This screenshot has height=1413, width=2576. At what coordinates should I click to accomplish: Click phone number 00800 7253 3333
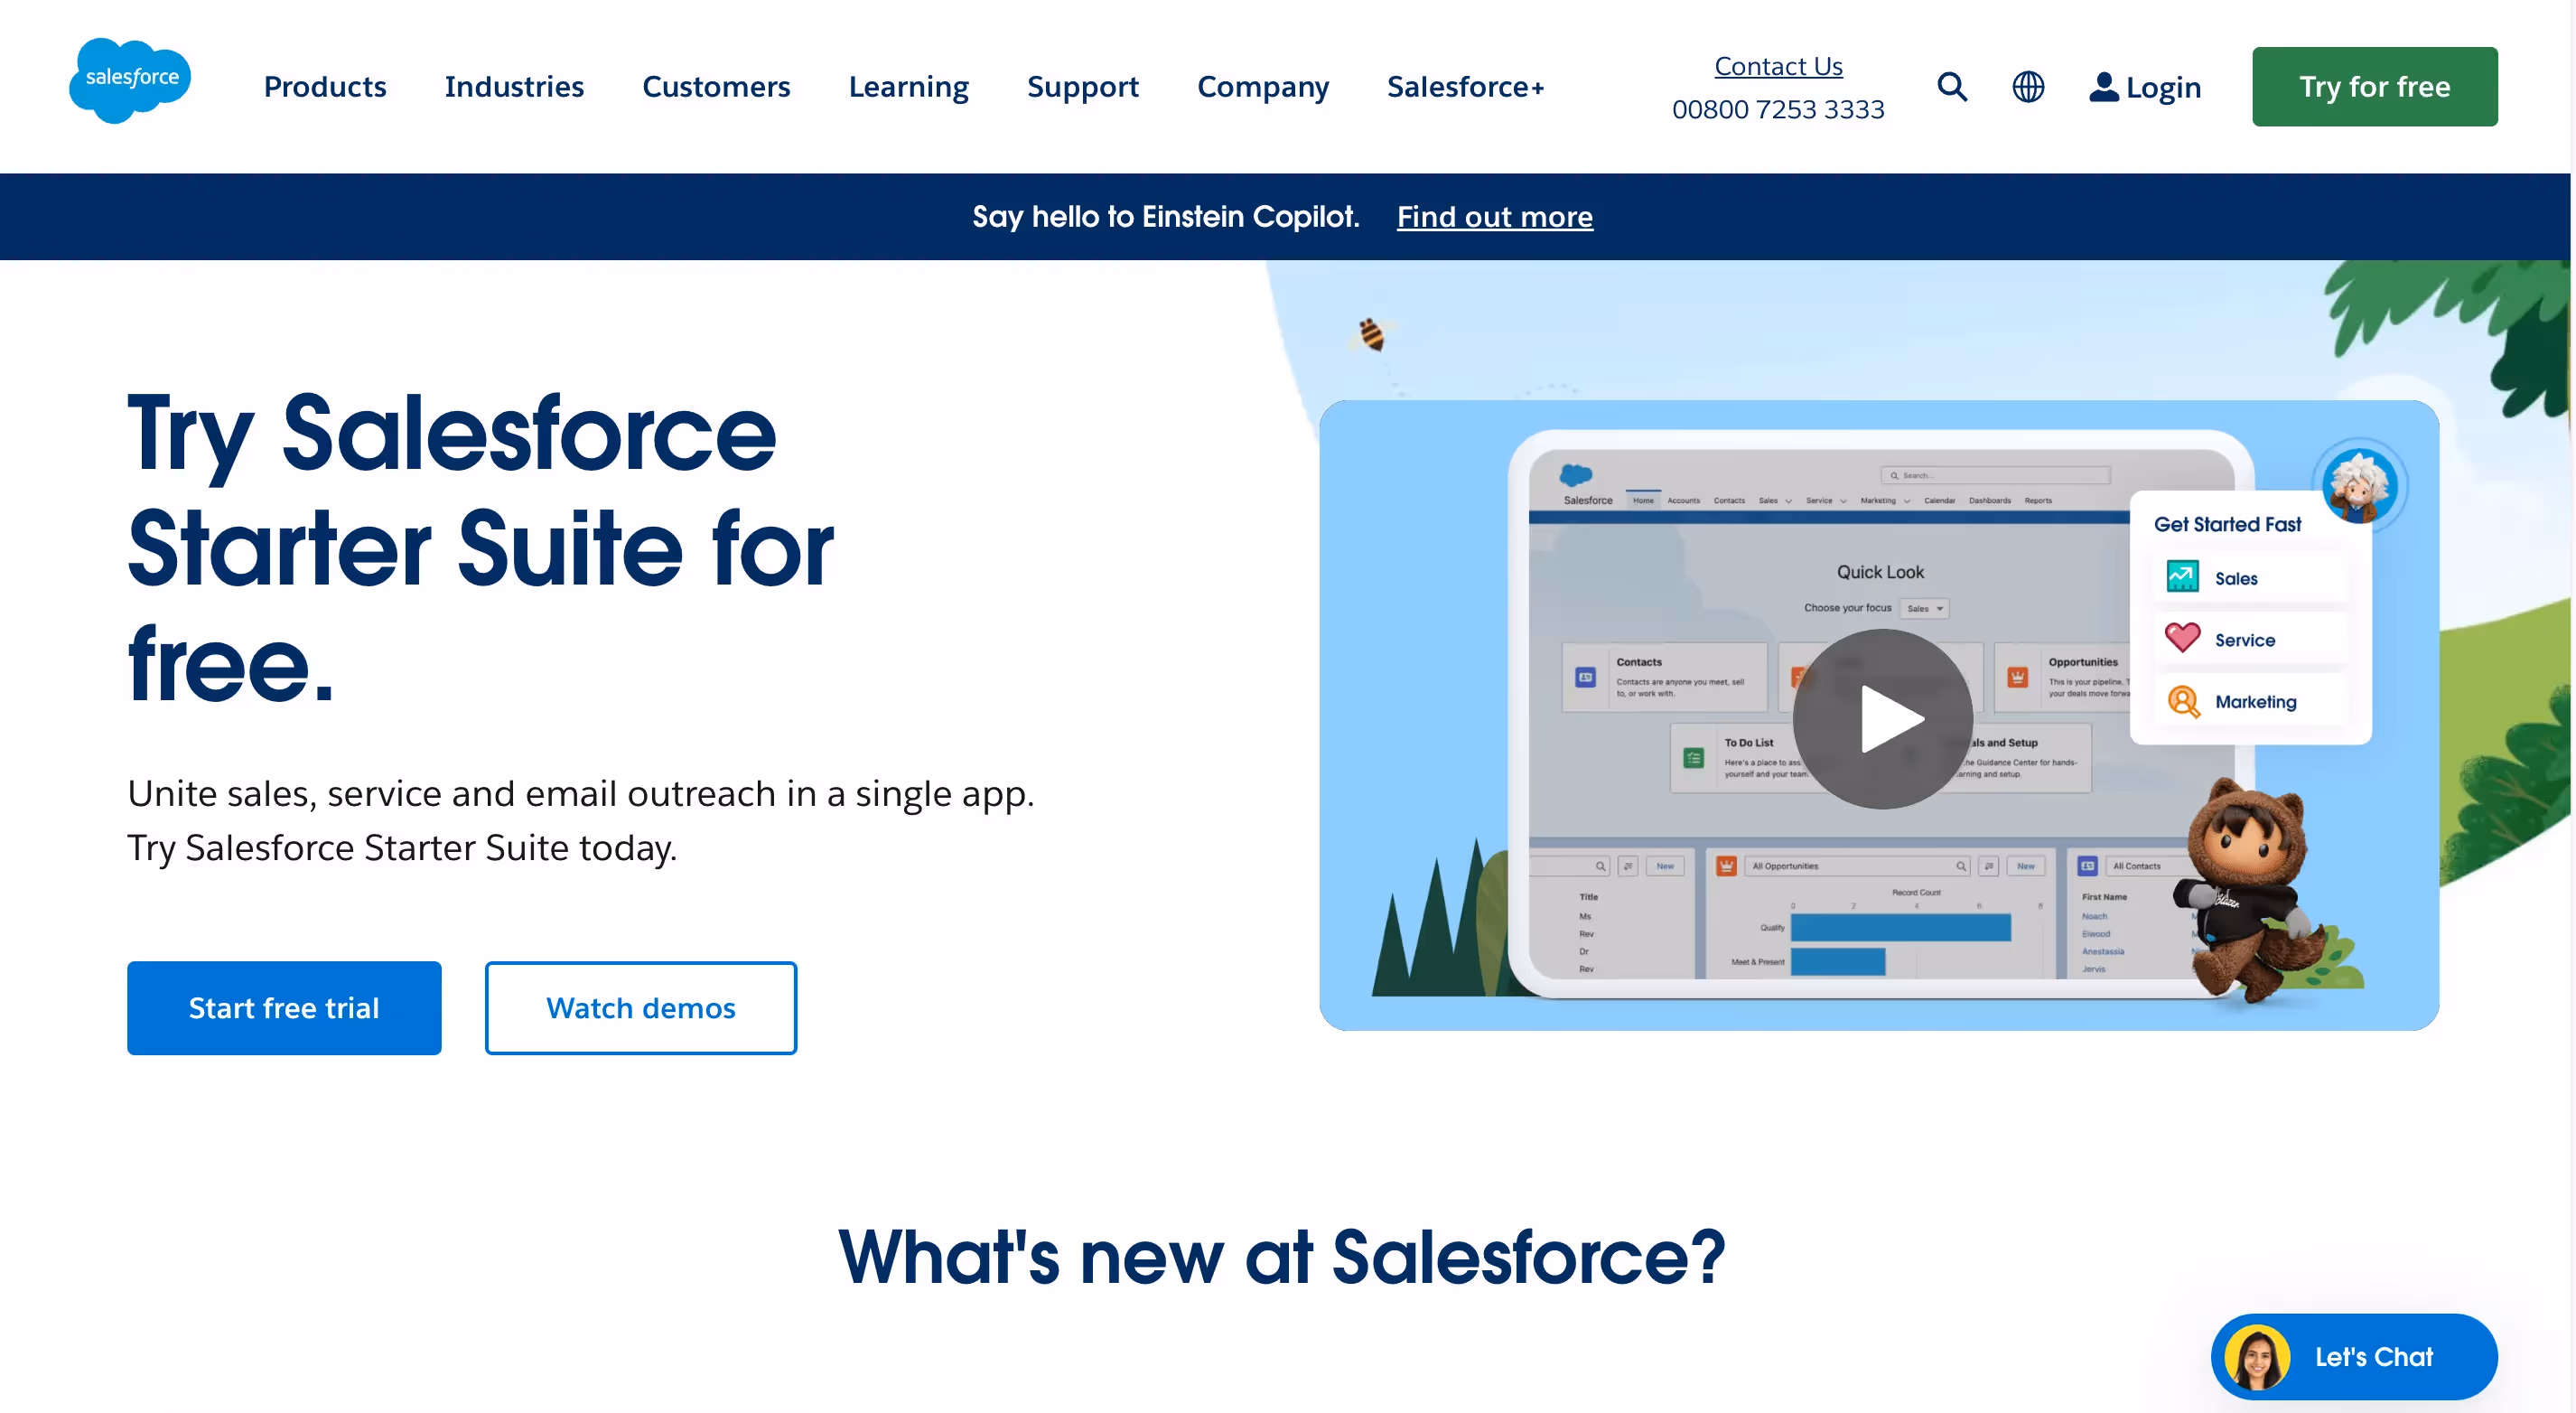tap(1777, 109)
